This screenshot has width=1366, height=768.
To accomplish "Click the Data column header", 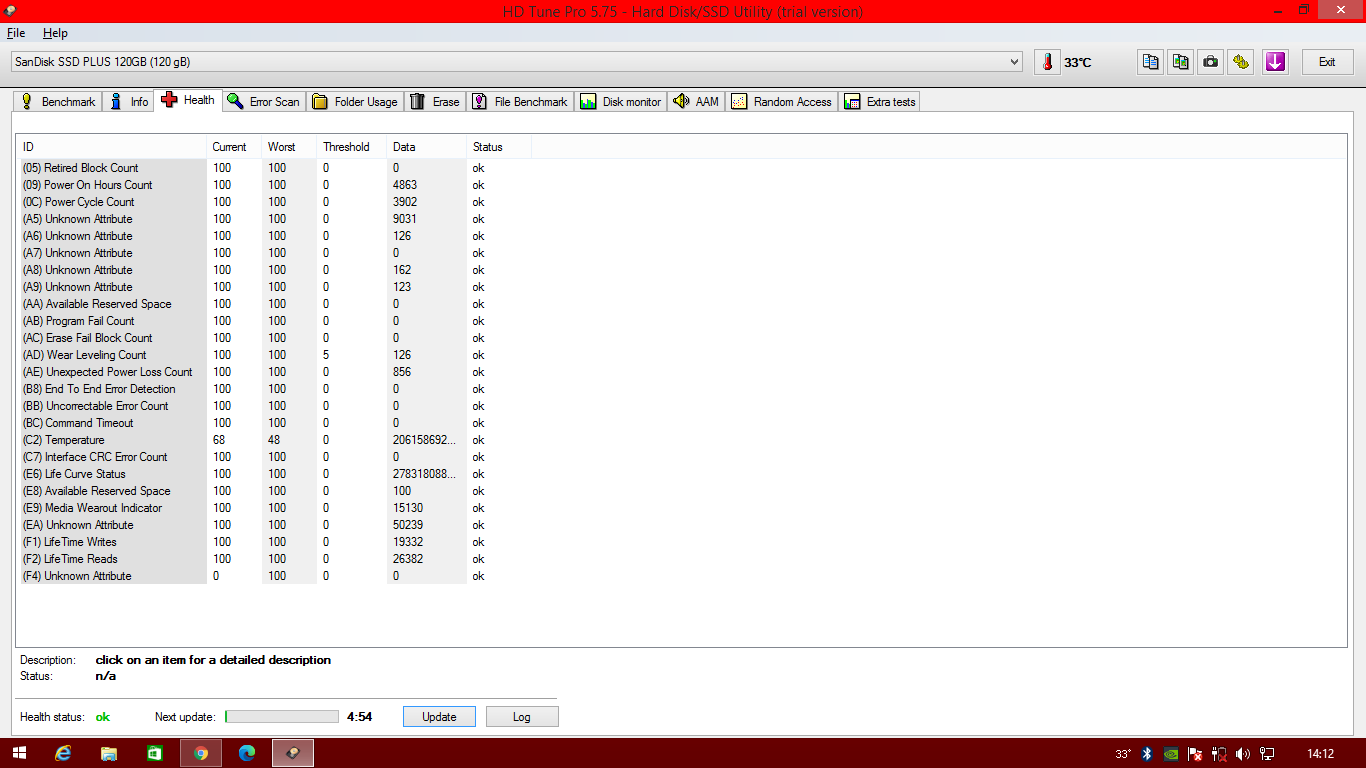I will pyautogui.click(x=427, y=147).
